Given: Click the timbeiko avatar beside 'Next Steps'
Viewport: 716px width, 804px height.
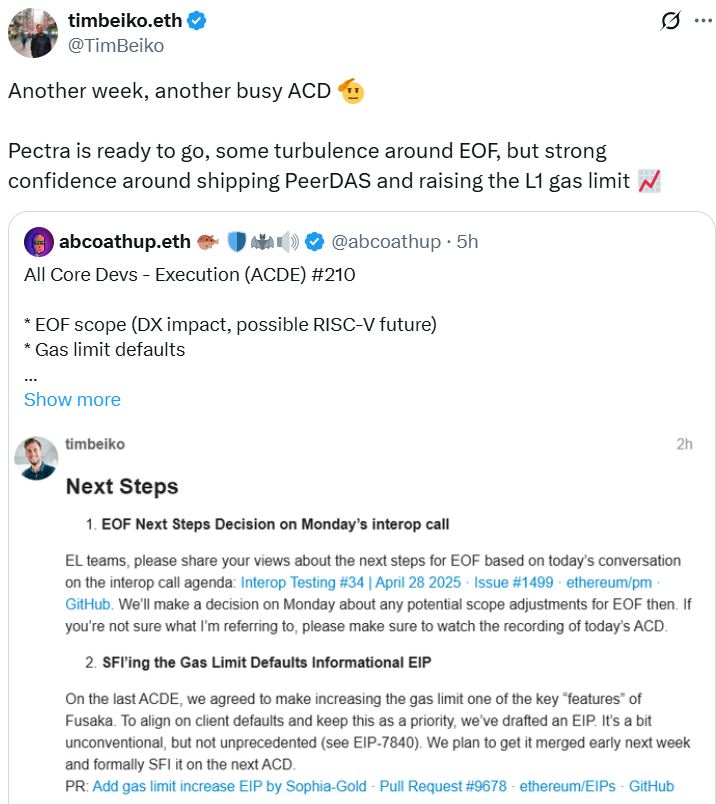Looking at the screenshot, I should coord(36,457).
